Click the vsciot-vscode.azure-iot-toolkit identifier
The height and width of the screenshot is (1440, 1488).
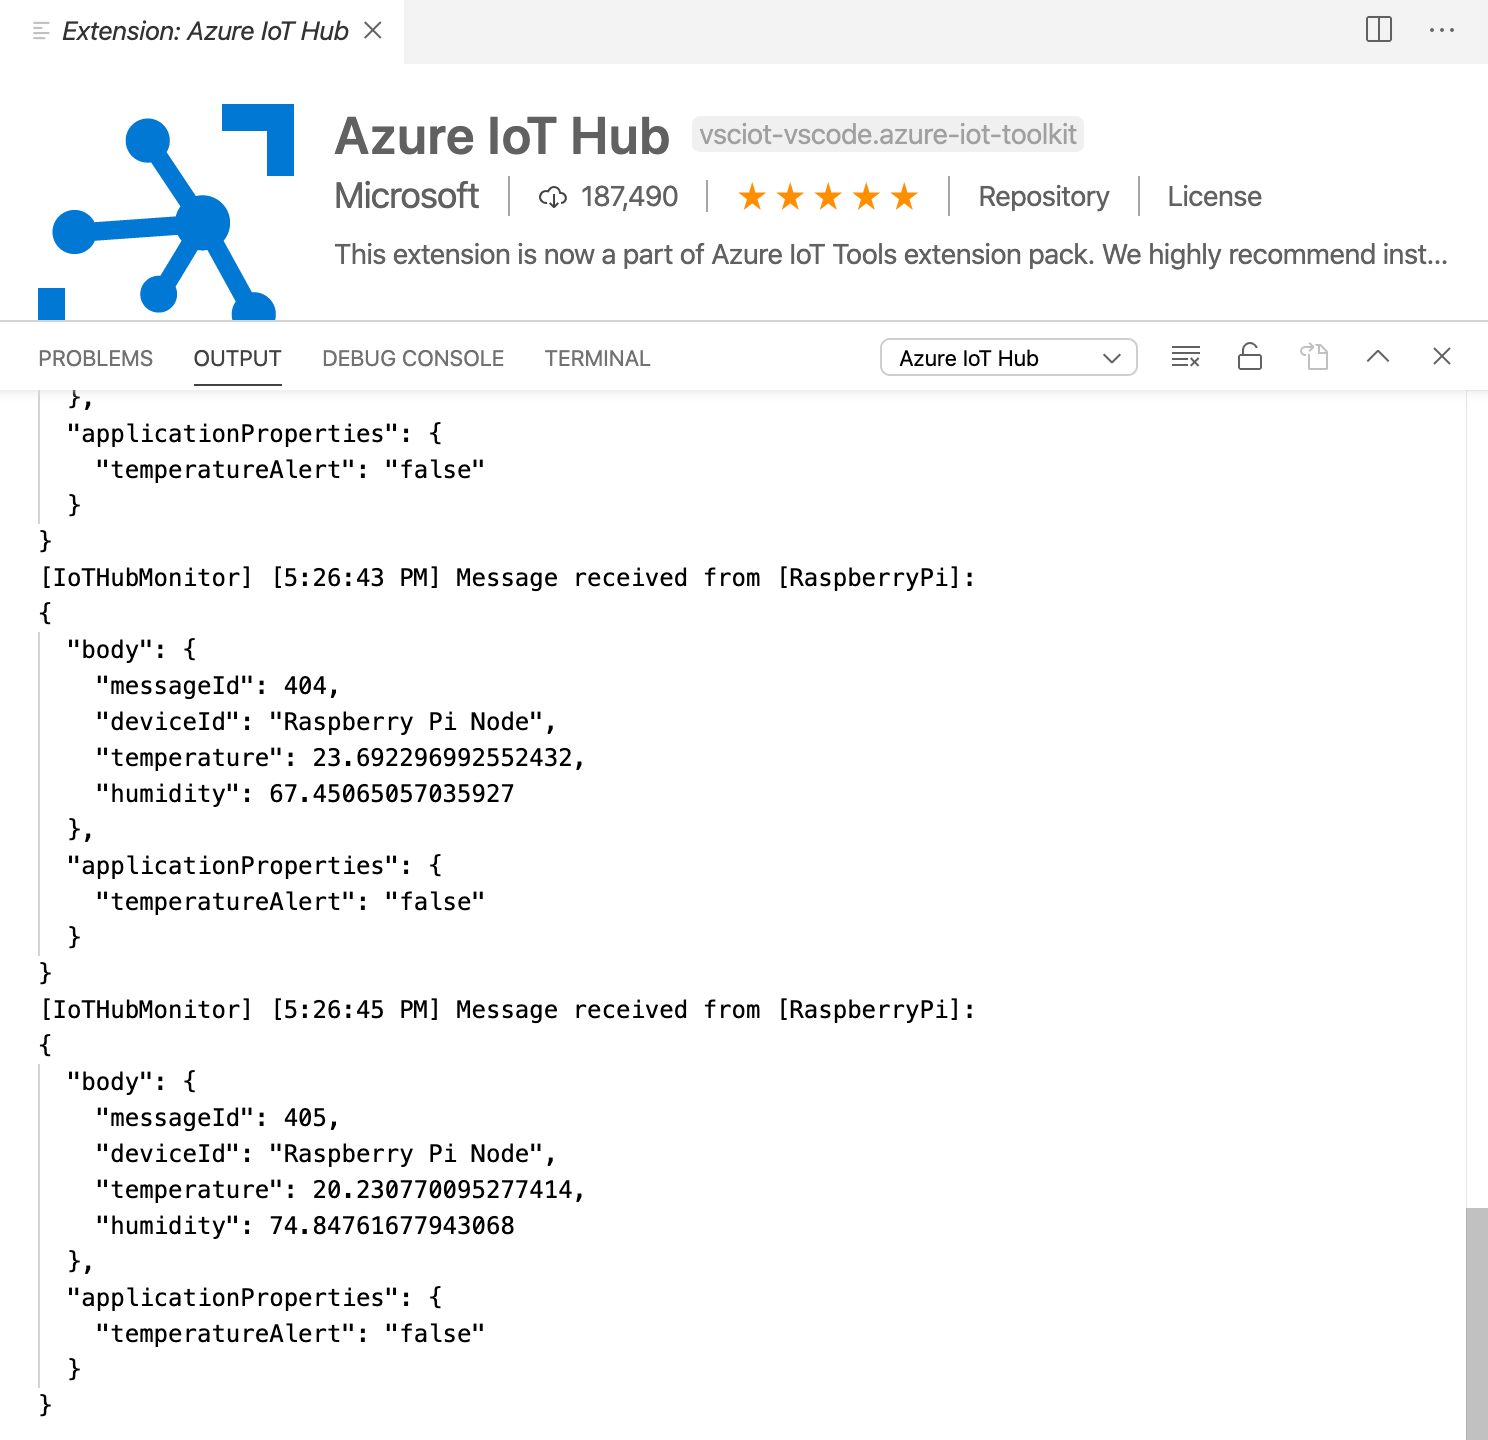pos(884,134)
